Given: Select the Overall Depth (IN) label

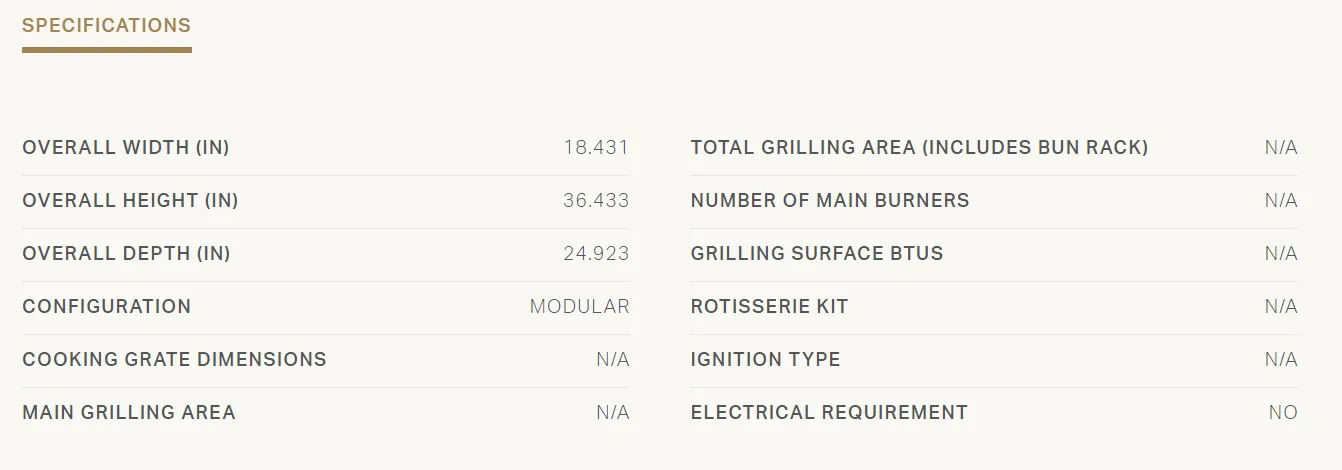Looking at the screenshot, I should pos(126,254).
